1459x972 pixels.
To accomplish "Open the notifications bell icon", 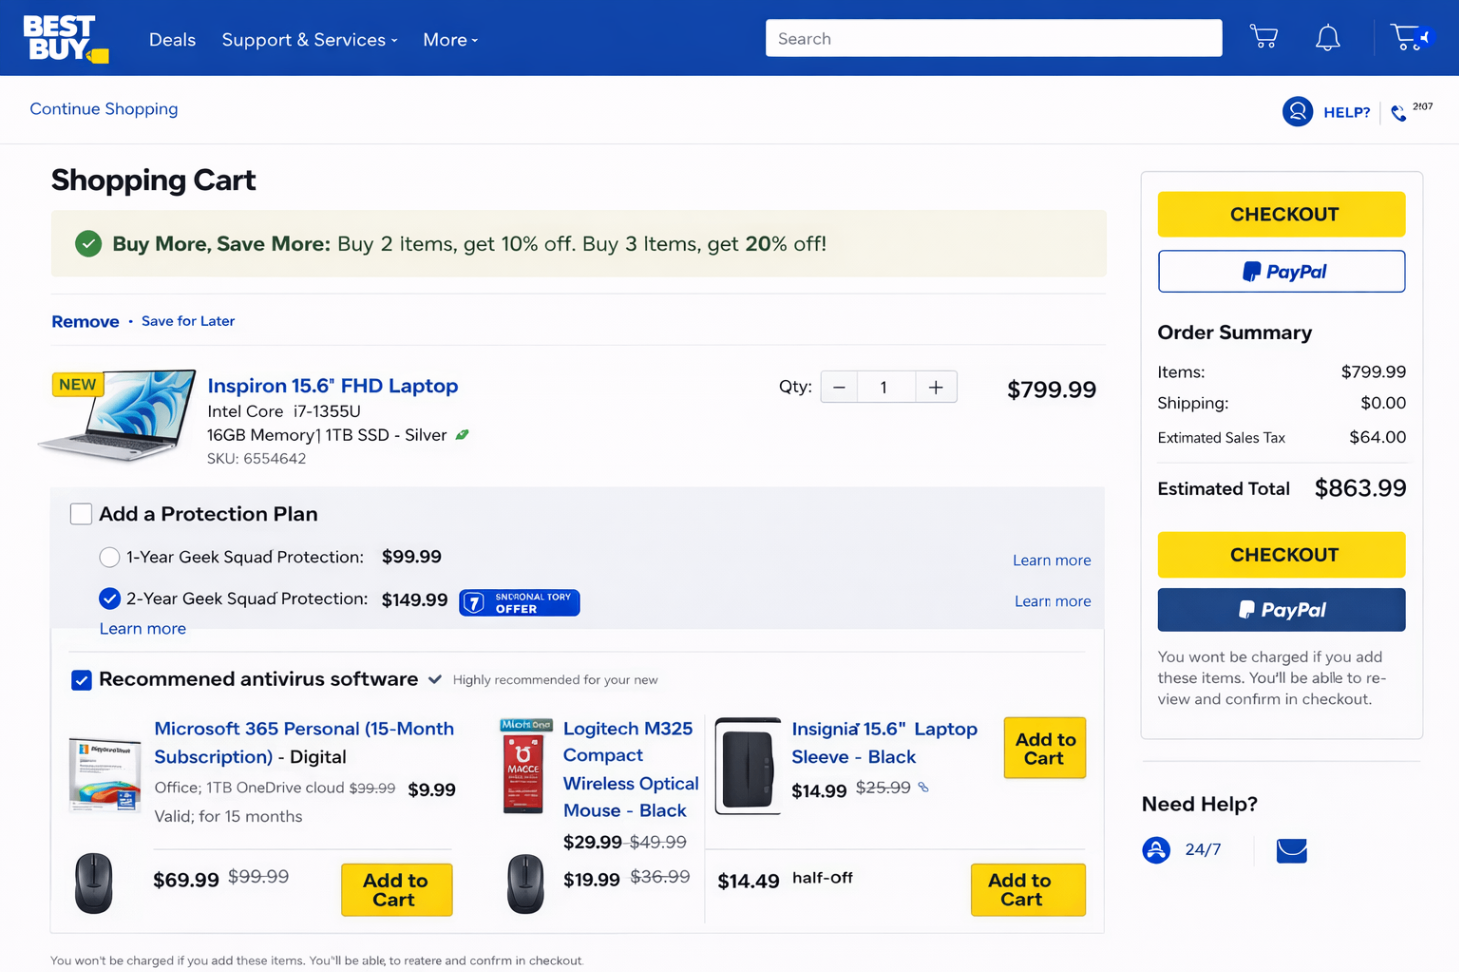I will pyautogui.click(x=1327, y=36).
